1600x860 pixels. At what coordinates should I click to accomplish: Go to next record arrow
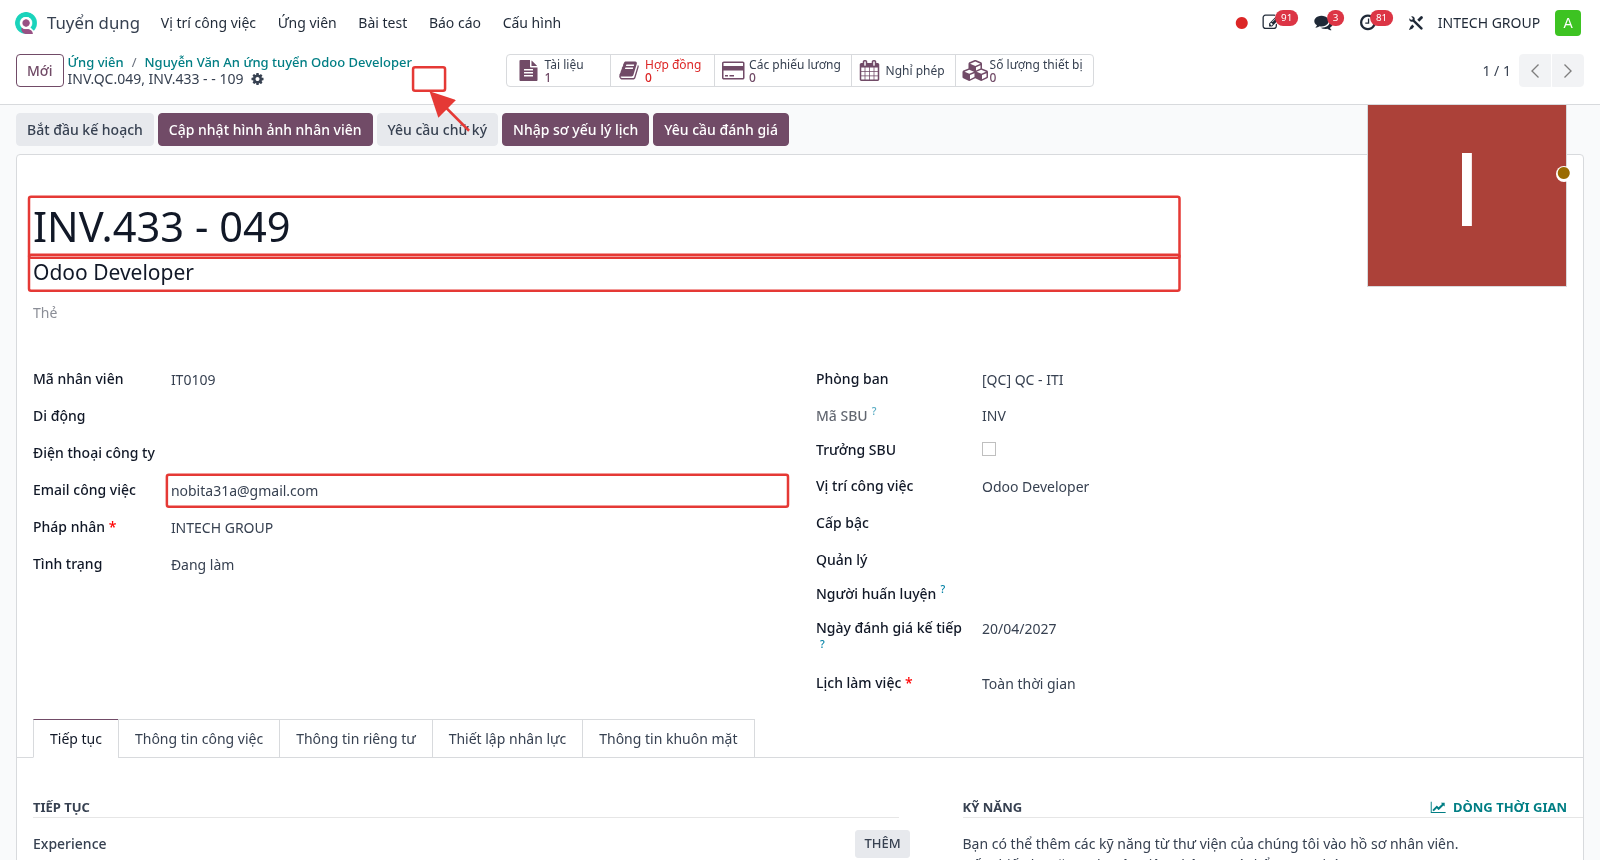[x=1567, y=71]
